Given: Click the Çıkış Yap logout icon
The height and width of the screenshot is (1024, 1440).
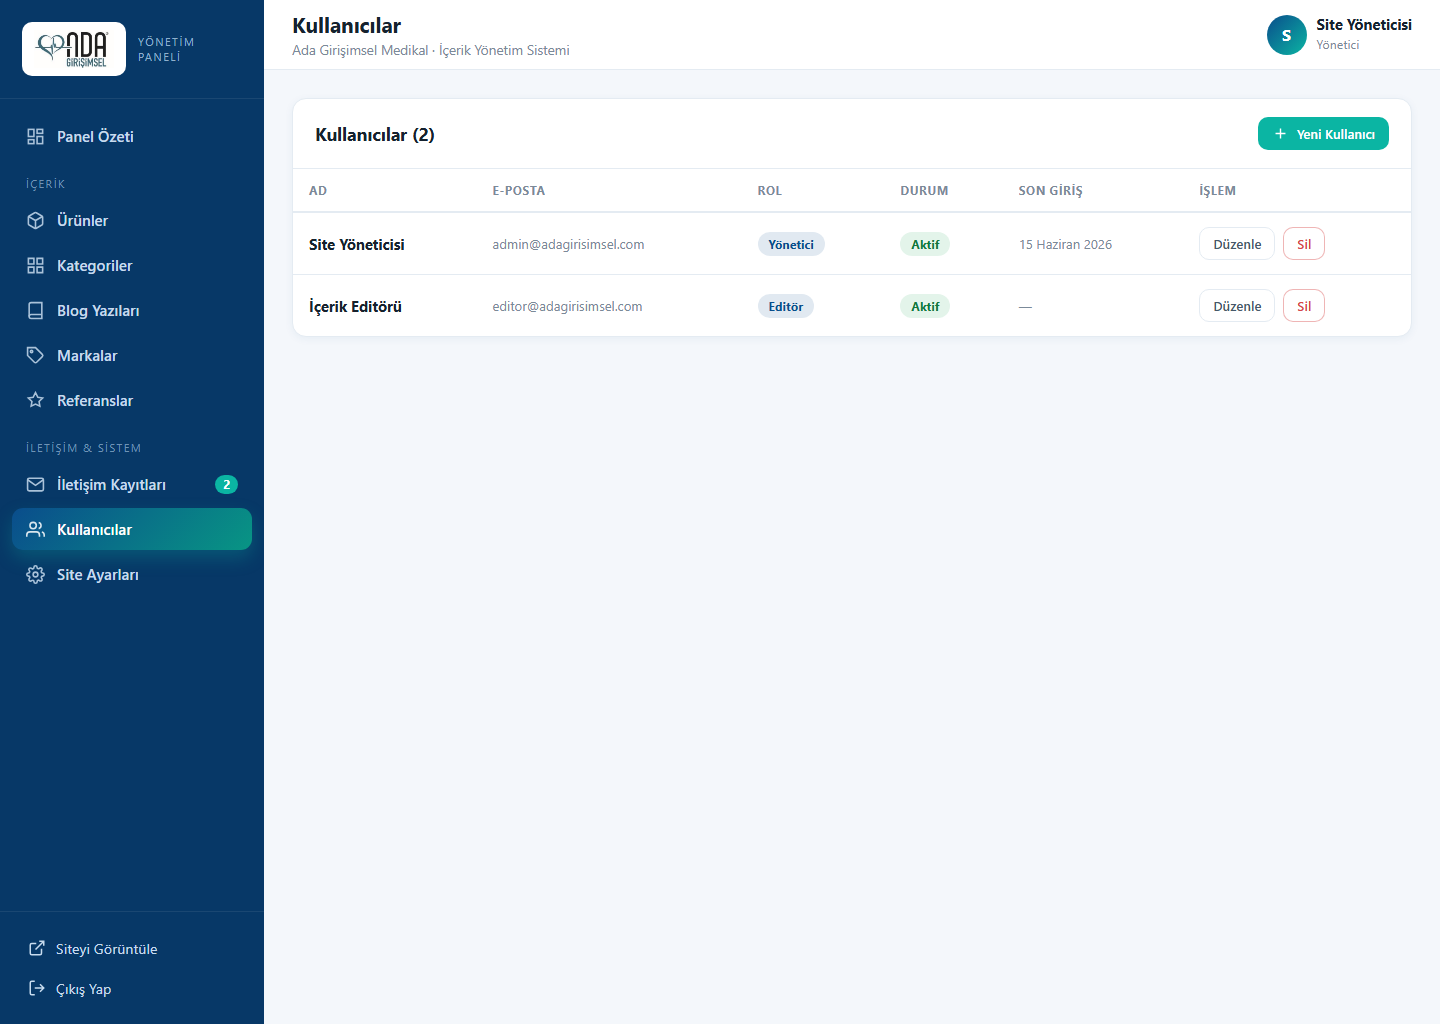Looking at the screenshot, I should pyautogui.click(x=37, y=989).
